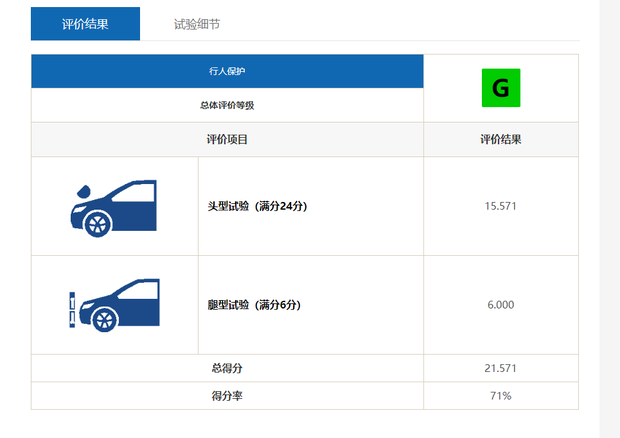Select the blue 行人保护 header bar
The width and height of the screenshot is (620, 438).
(x=227, y=72)
